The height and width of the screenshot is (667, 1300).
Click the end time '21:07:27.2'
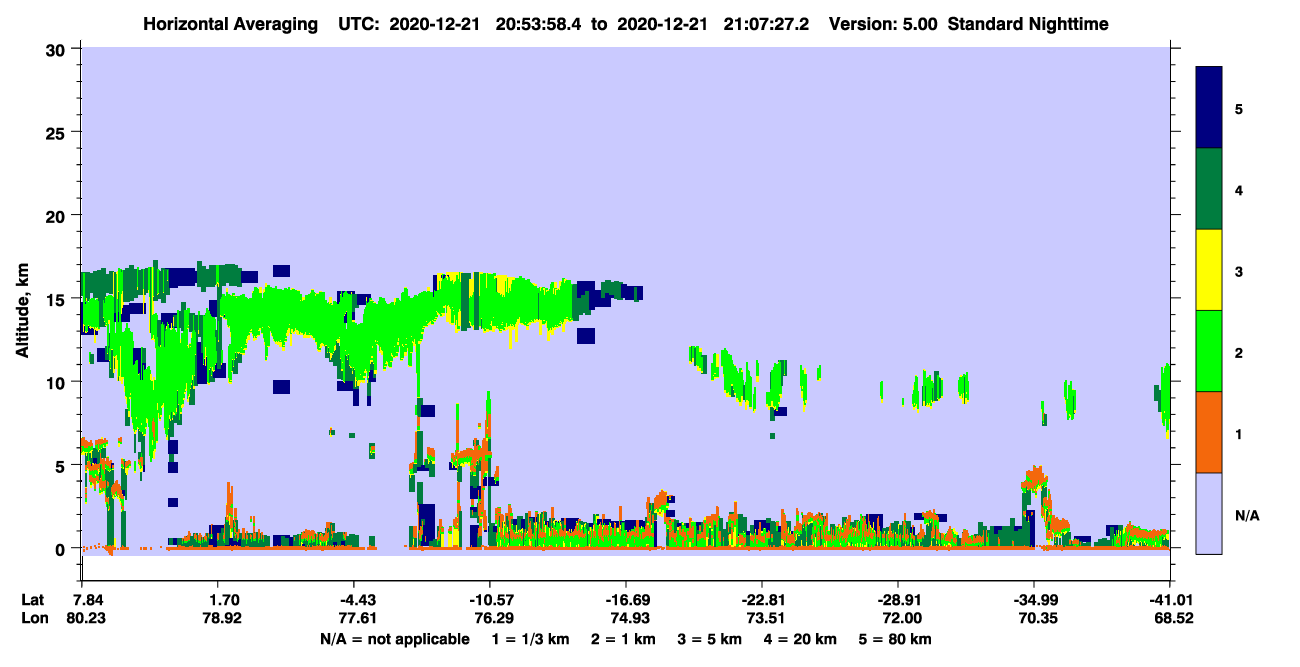pos(767,23)
